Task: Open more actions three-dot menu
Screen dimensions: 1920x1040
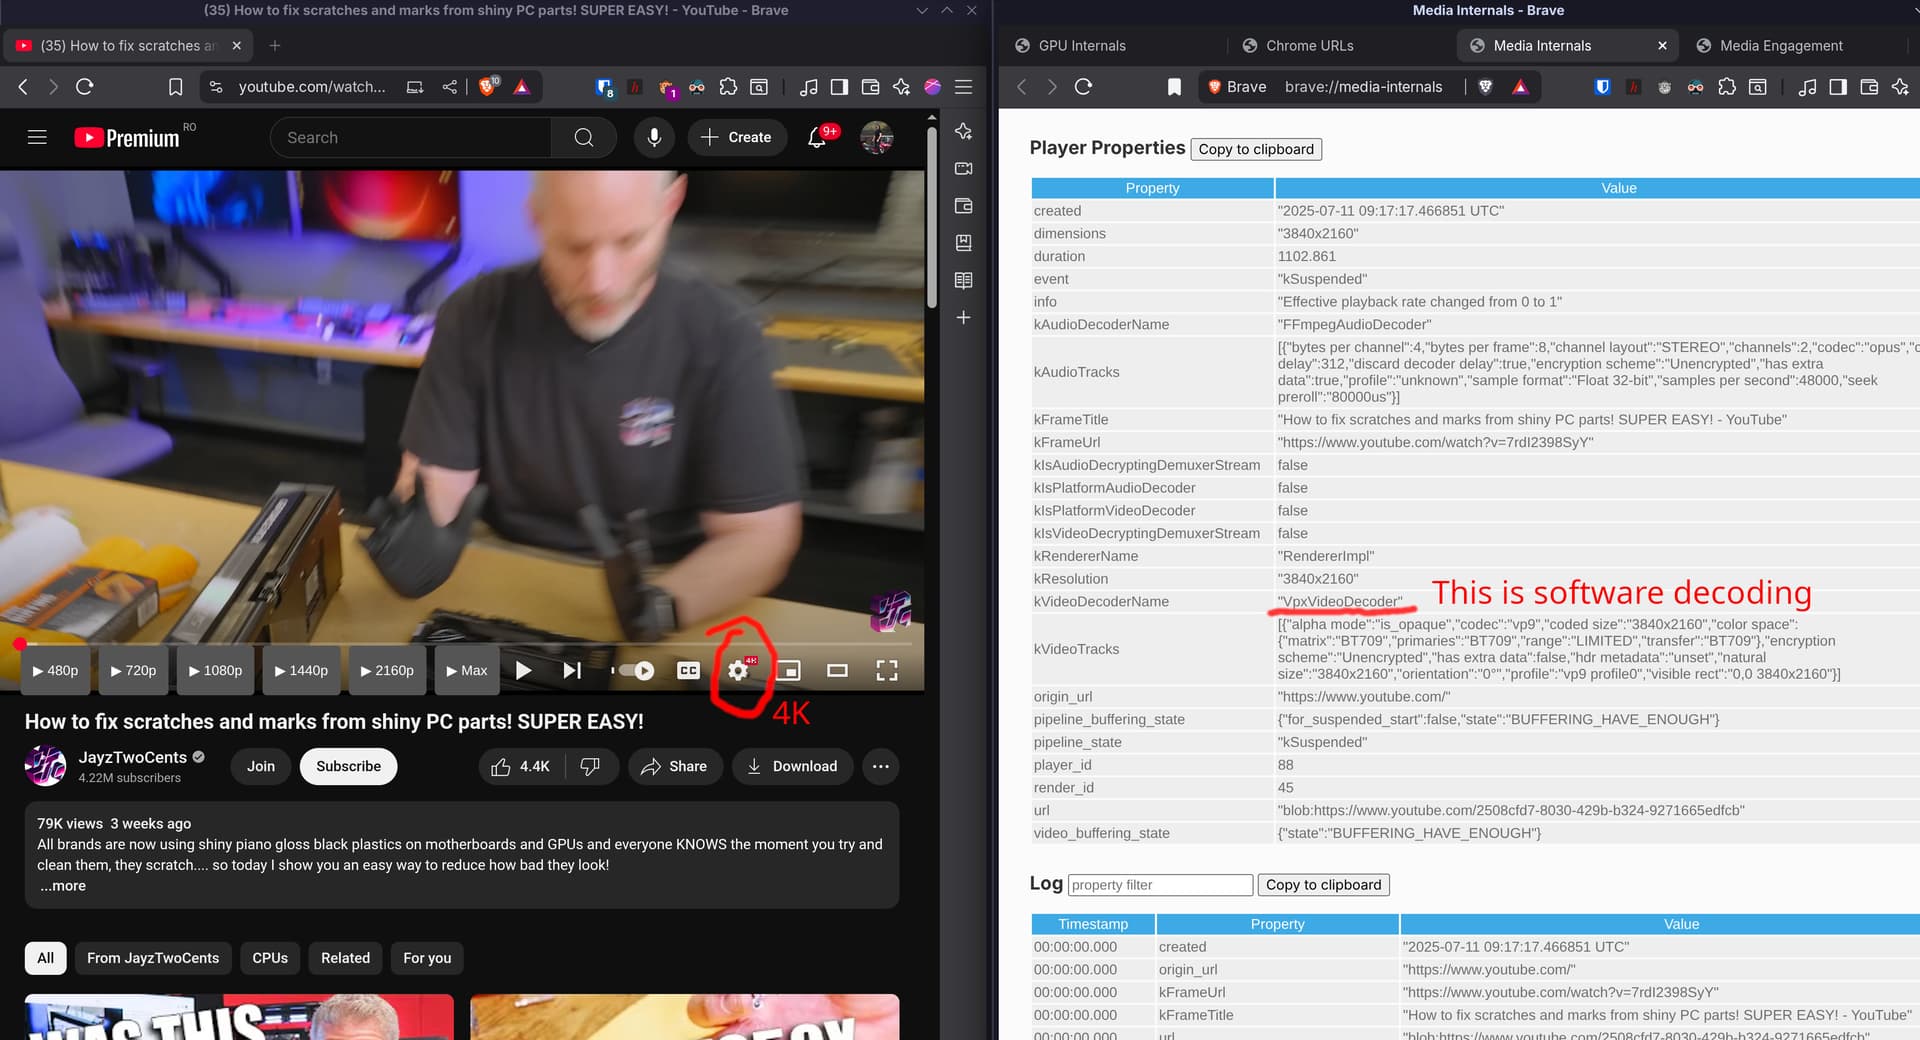Action: pos(880,766)
